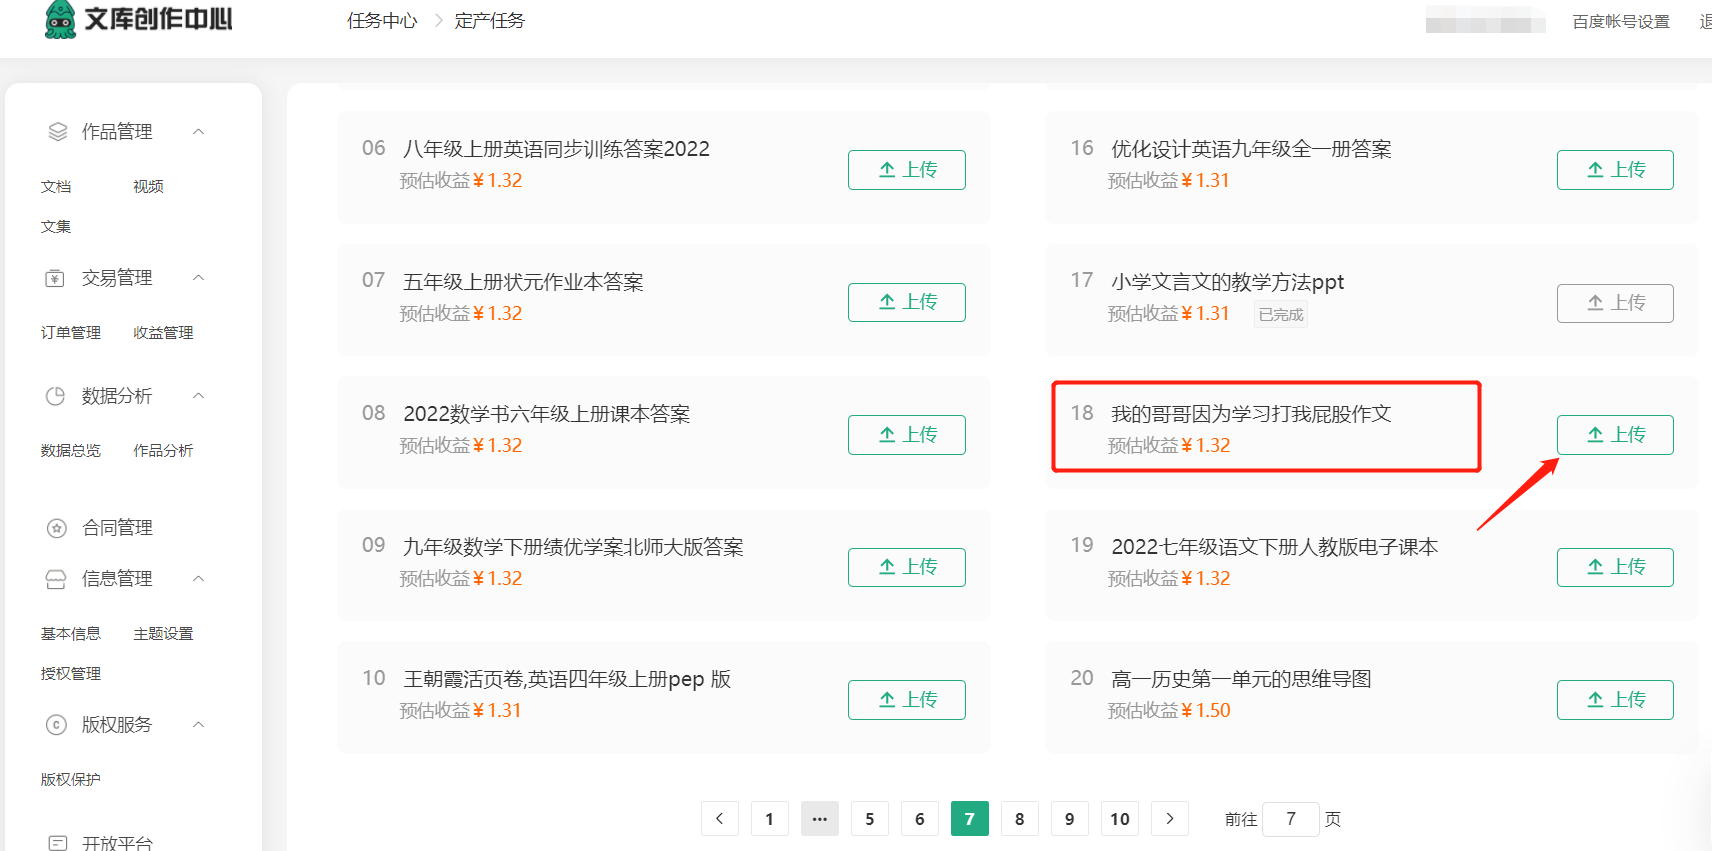Image resolution: width=1712 pixels, height=851 pixels.
Task: Click title 我的哥哥因为学习打我屁股作文
Action: tap(1251, 414)
